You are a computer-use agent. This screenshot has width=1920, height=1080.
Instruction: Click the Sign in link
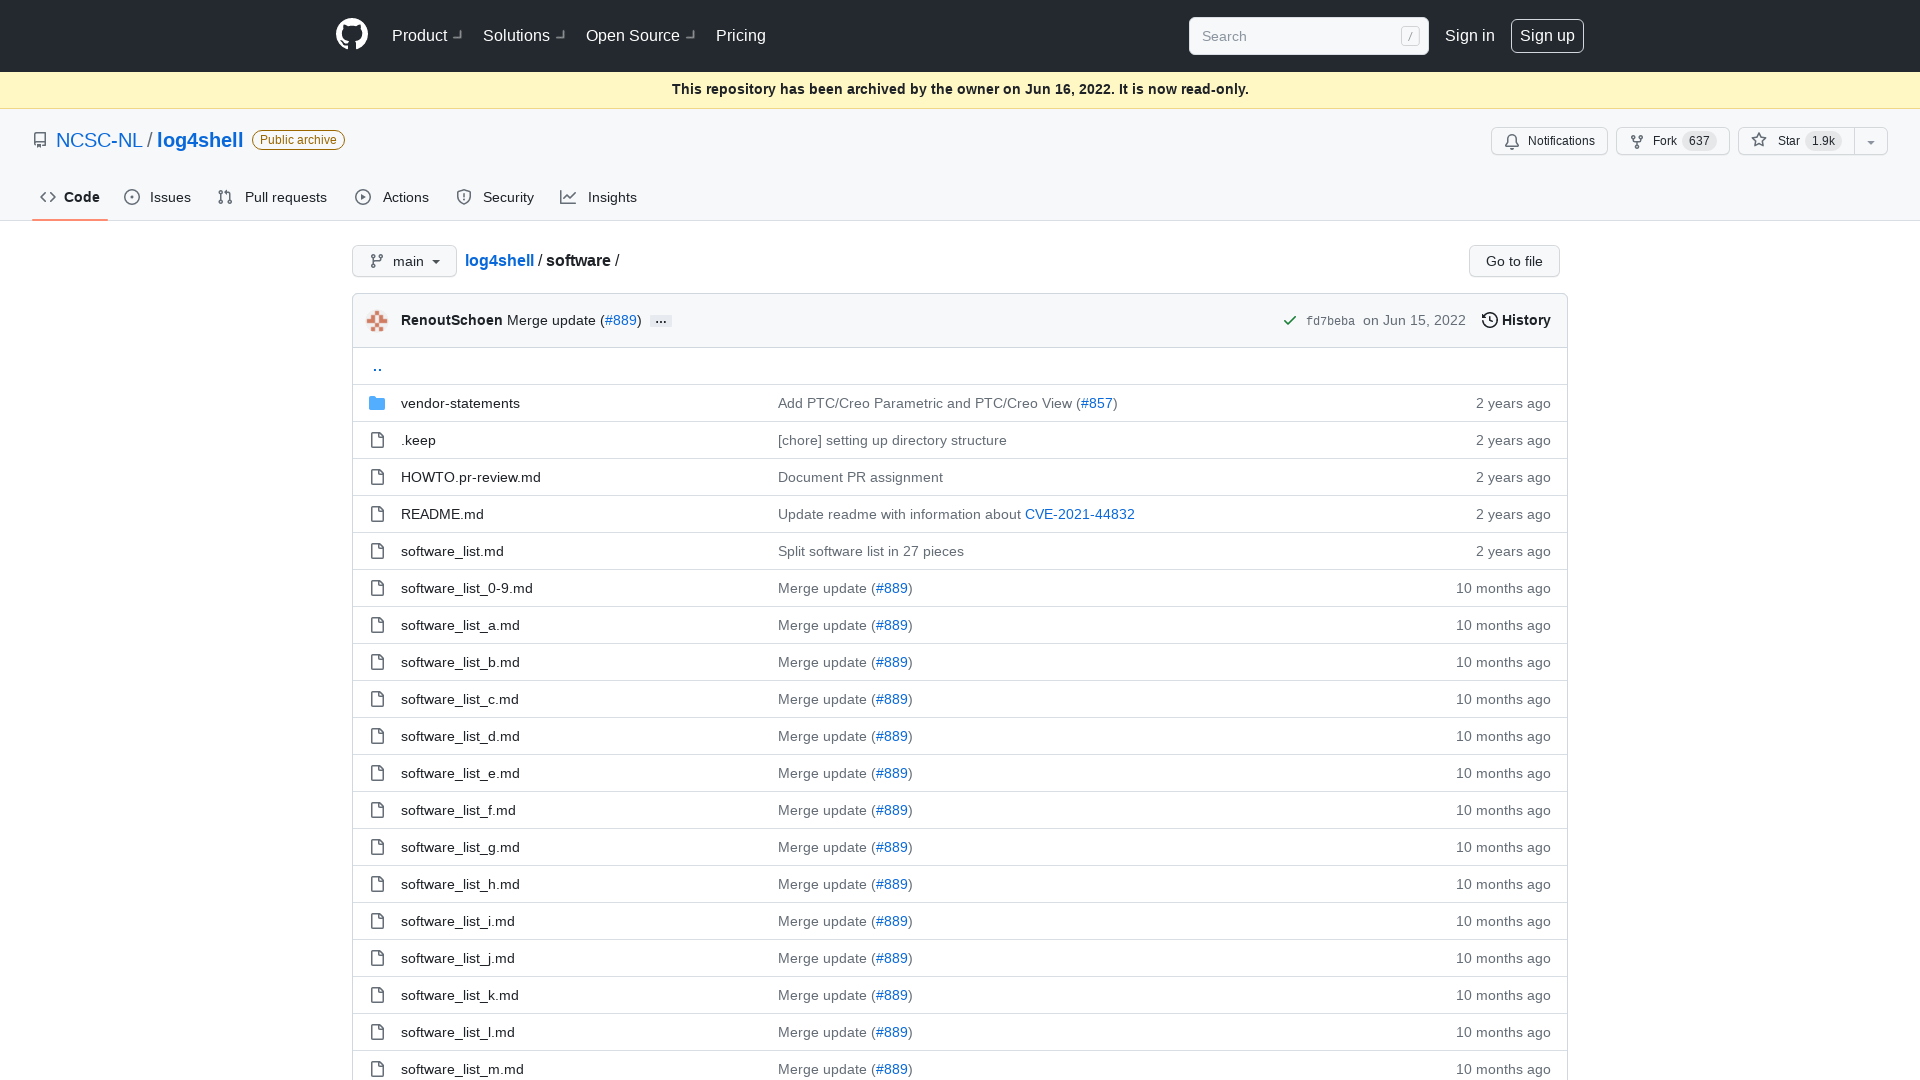1470,36
